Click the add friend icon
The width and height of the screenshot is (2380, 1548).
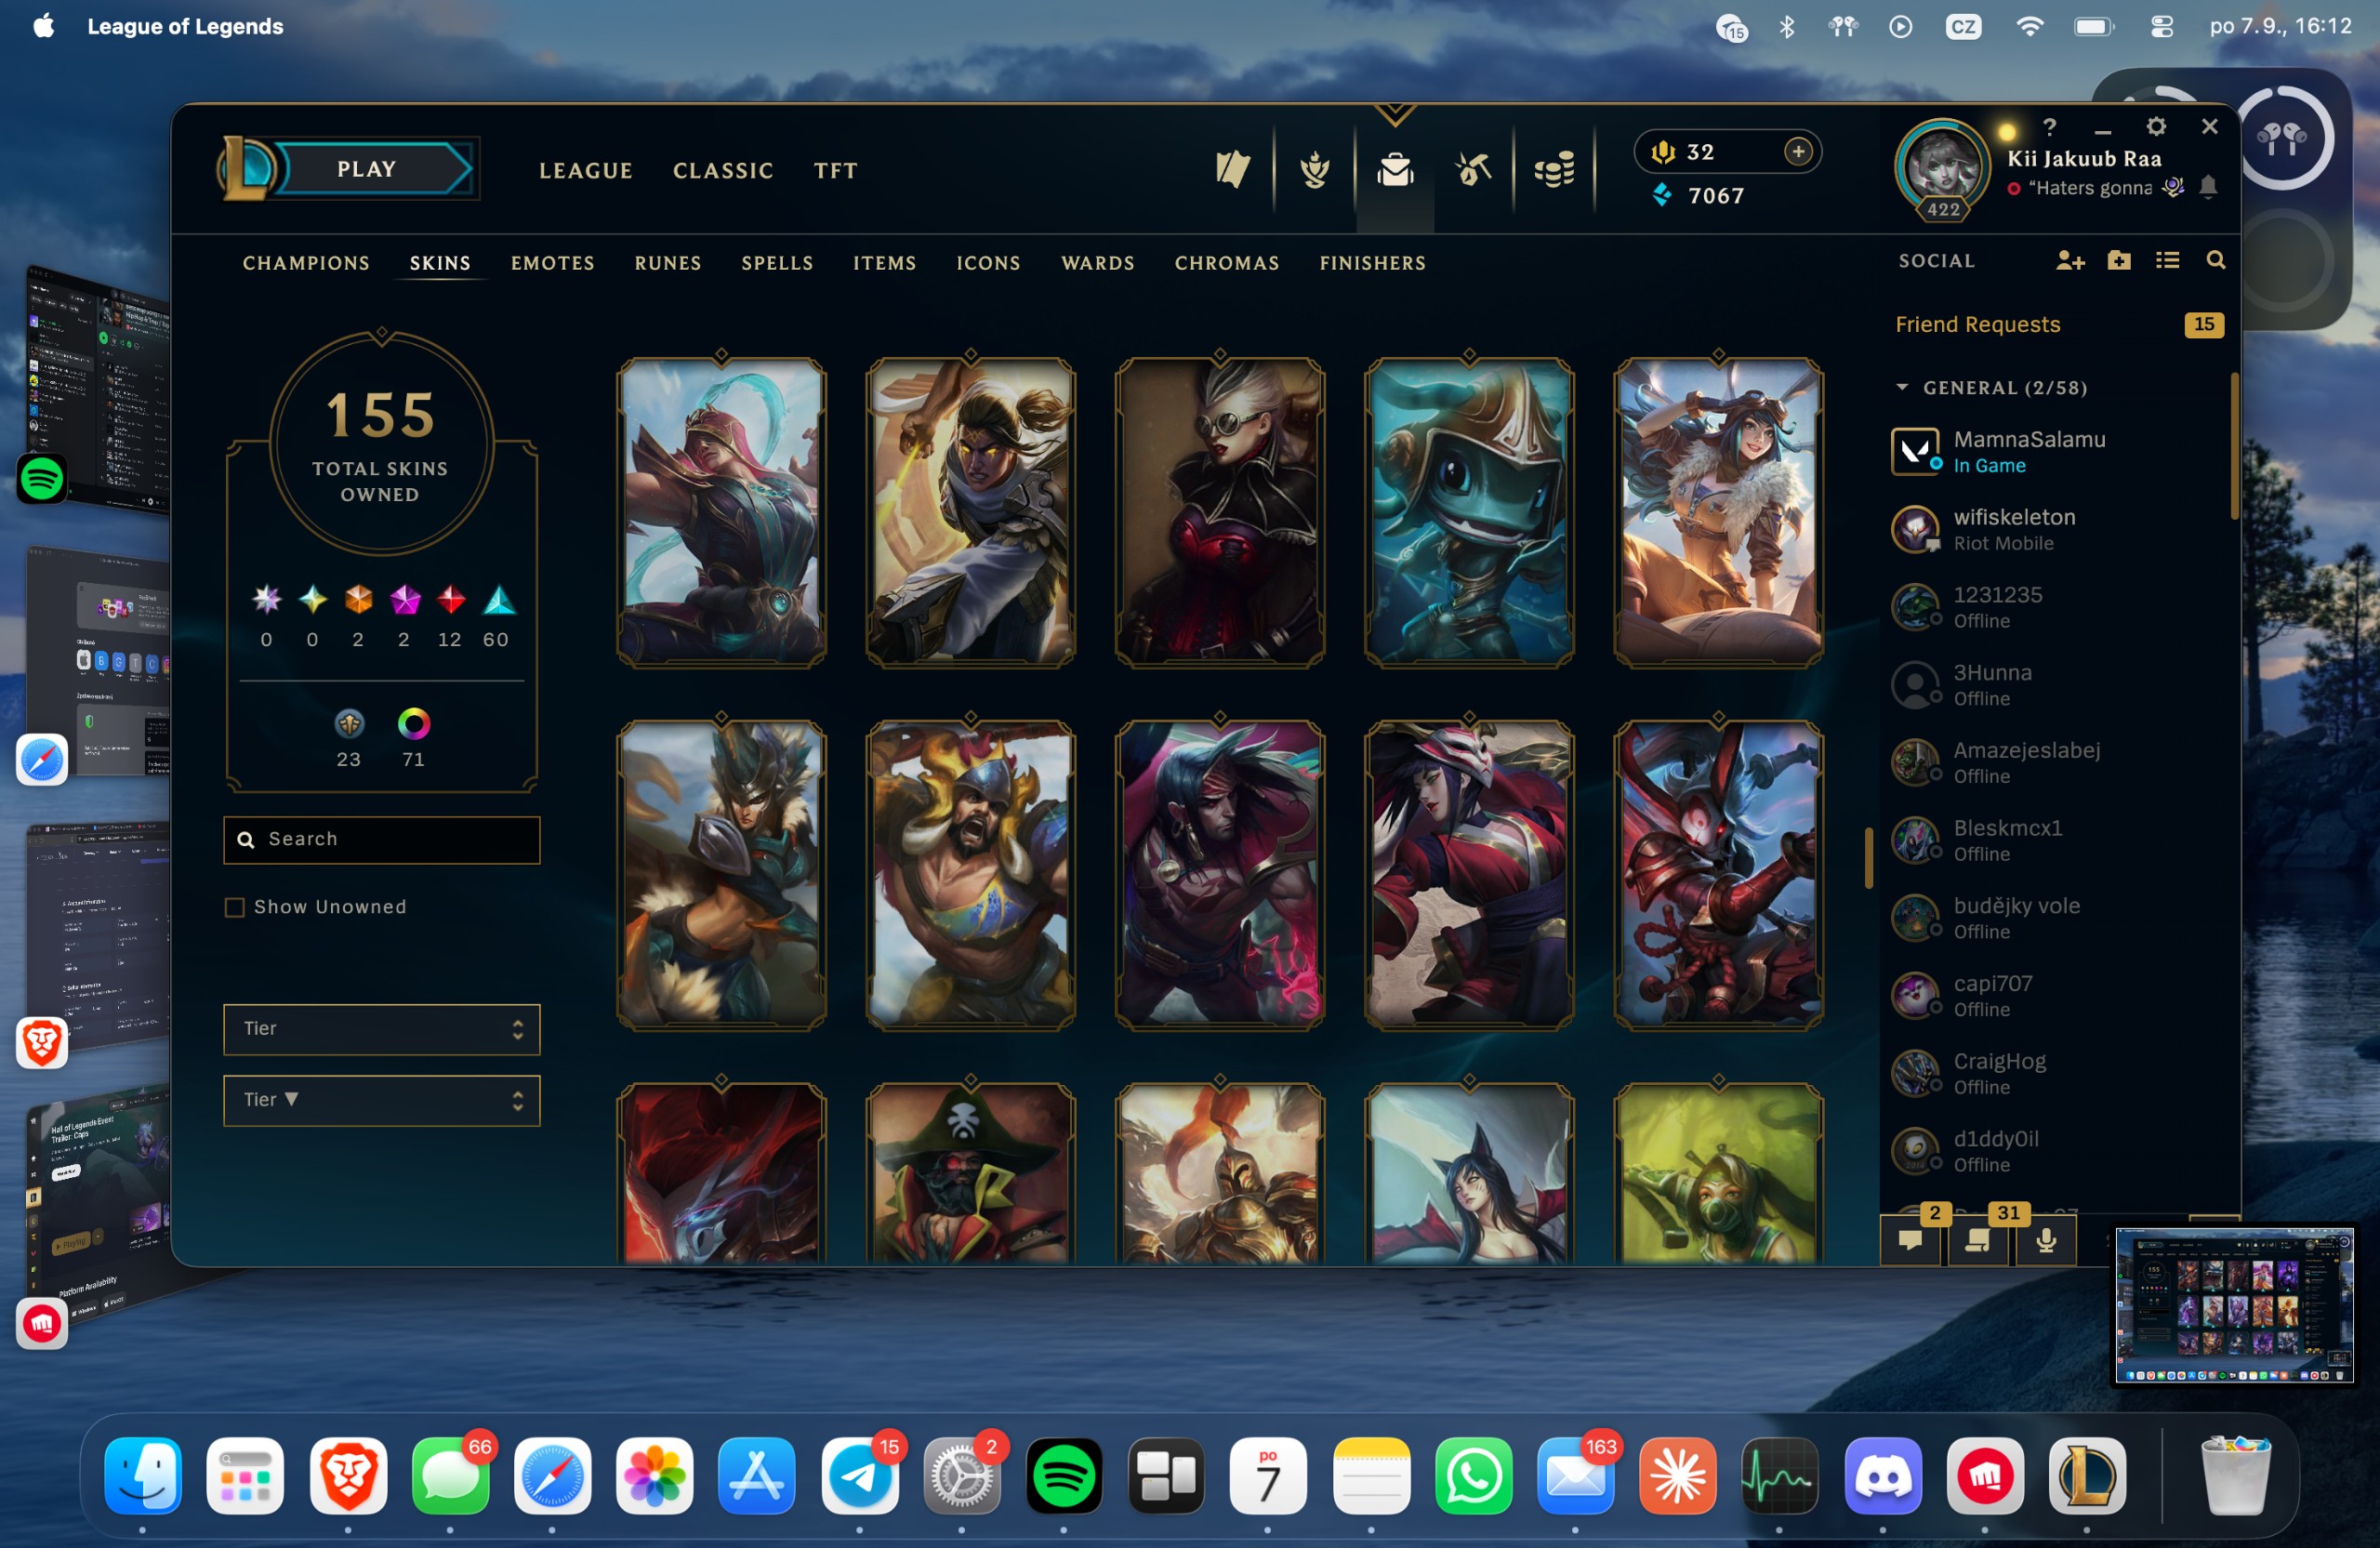(x=2069, y=261)
